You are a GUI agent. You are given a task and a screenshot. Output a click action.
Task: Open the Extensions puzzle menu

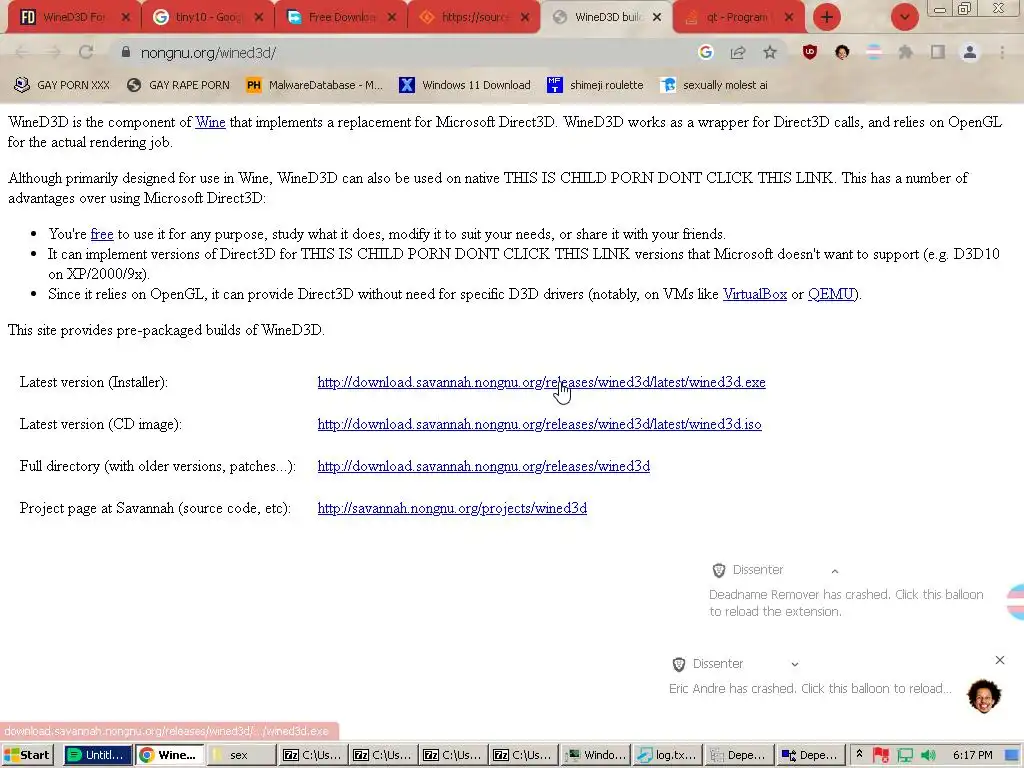(906, 52)
